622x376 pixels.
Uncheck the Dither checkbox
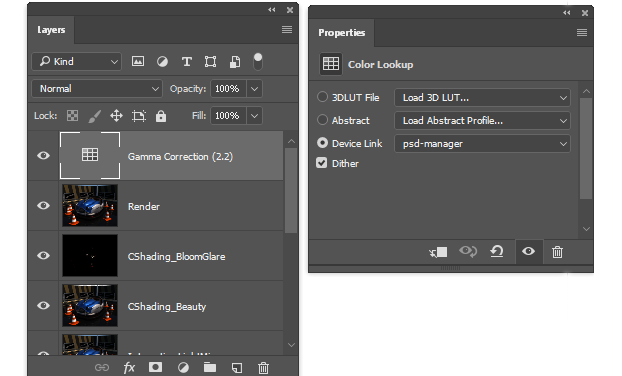click(322, 163)
